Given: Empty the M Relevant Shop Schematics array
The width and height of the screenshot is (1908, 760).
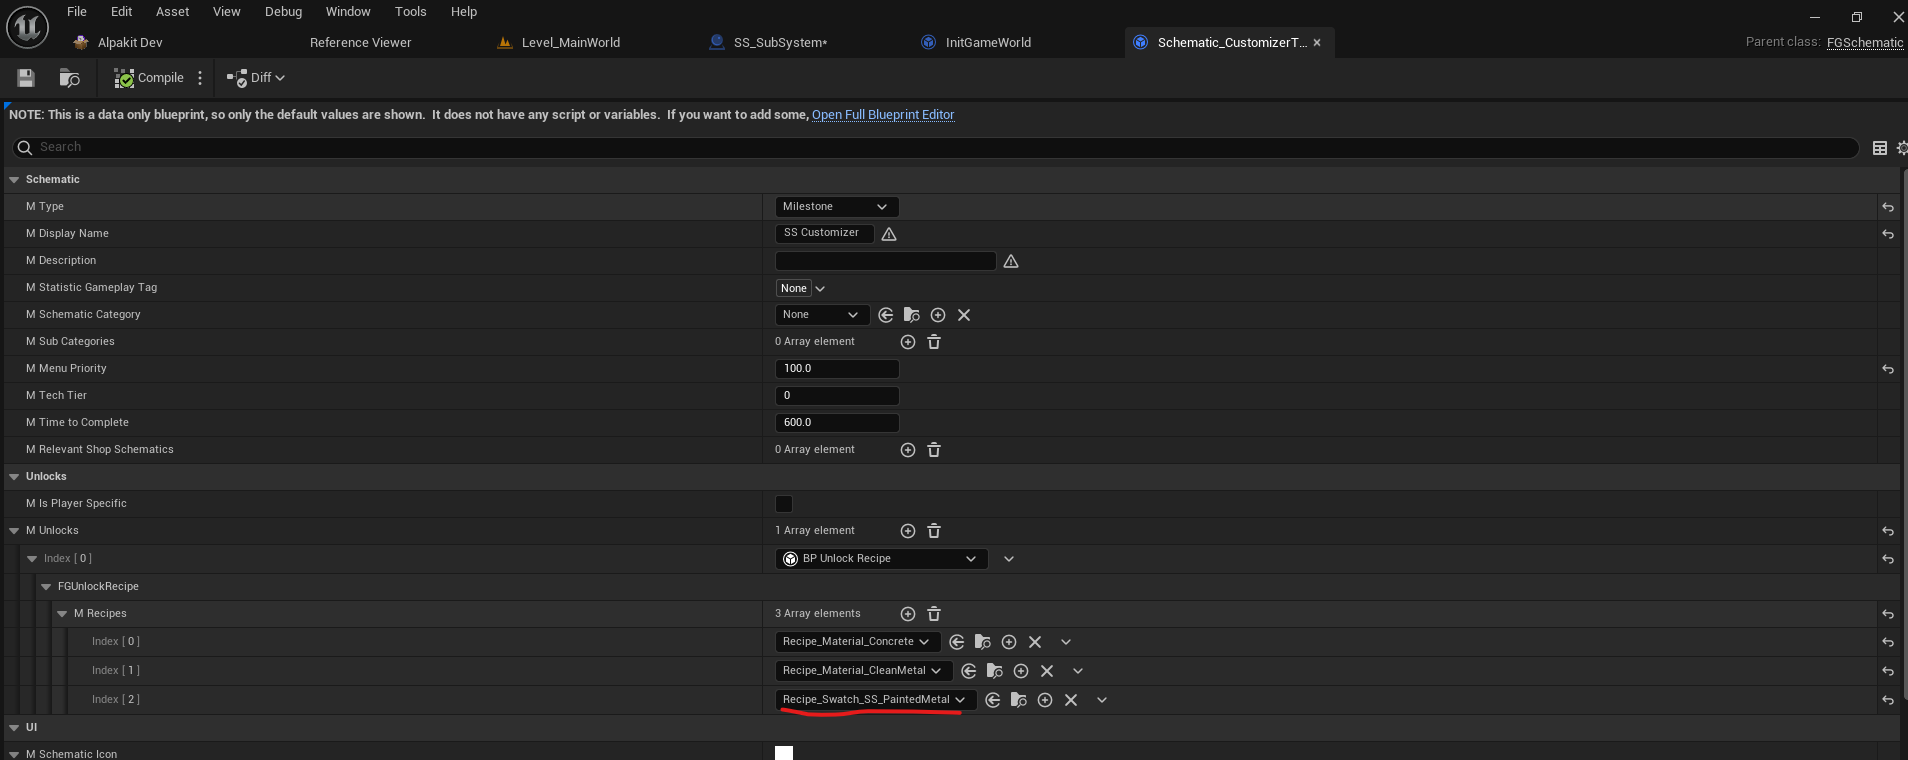Looking at the screenshot, I should [934, 450].
